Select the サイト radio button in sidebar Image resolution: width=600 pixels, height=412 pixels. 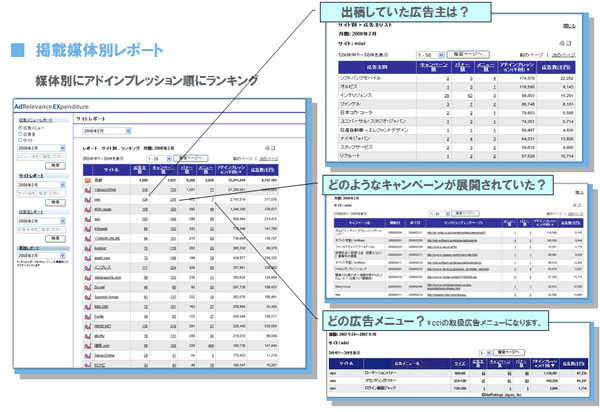20,140
